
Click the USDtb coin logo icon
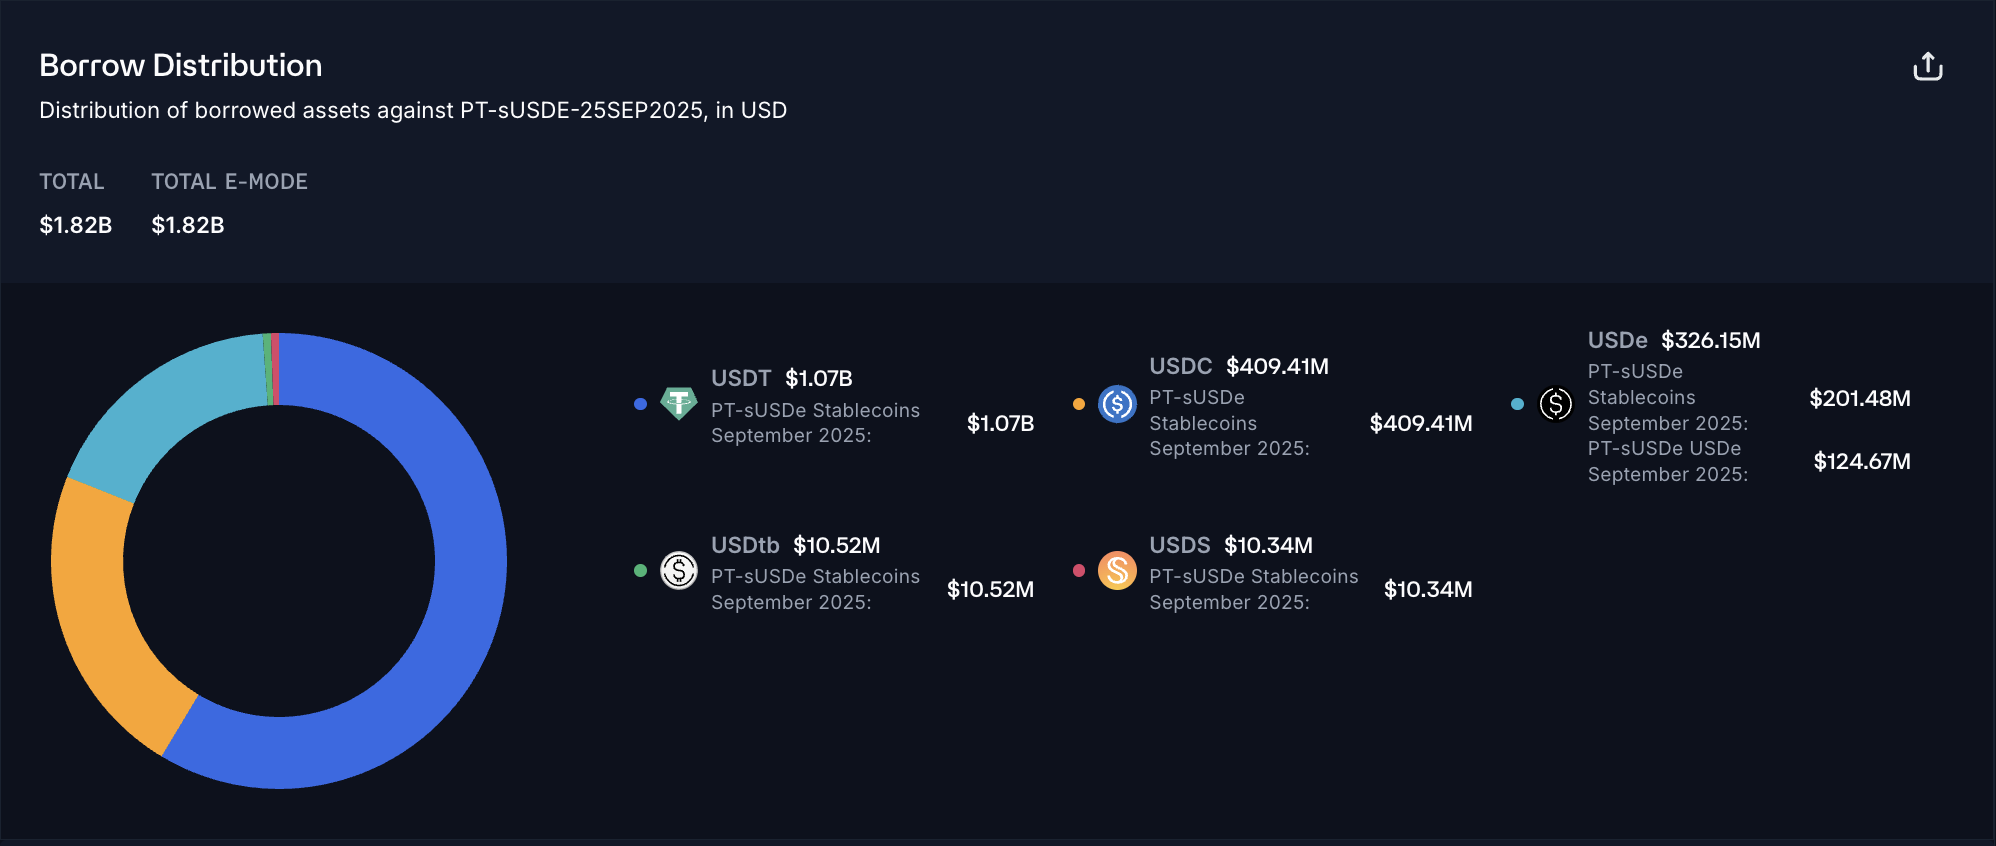[x=679, y=571]
